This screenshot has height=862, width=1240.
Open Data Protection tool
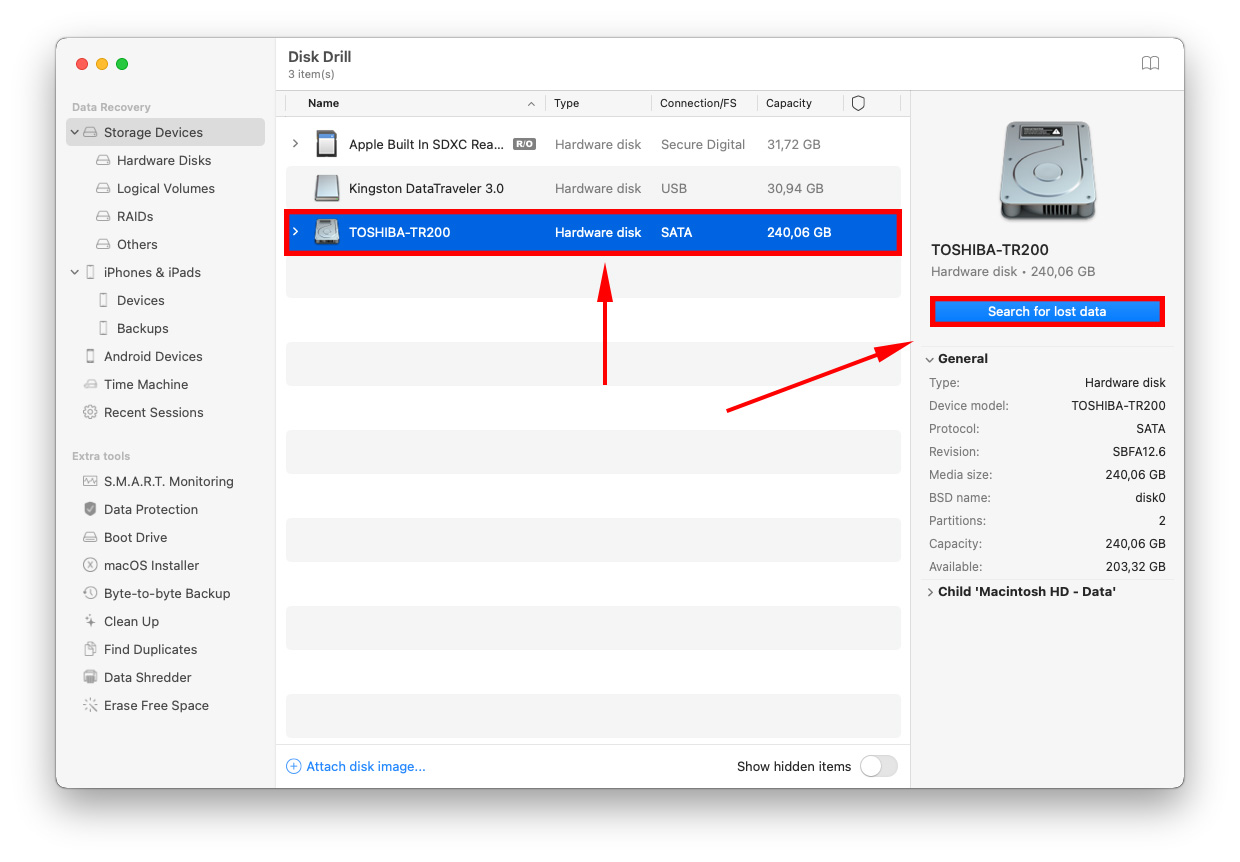(151, 509)
